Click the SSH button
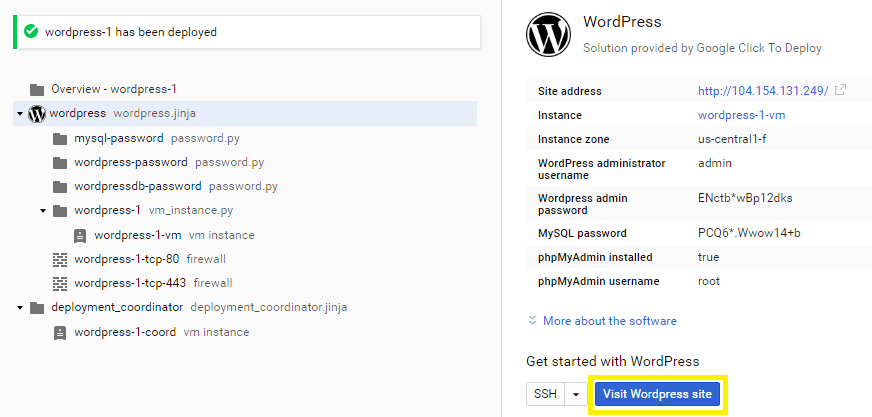This screenshot has height=417, width=872. tap(546, 394)
